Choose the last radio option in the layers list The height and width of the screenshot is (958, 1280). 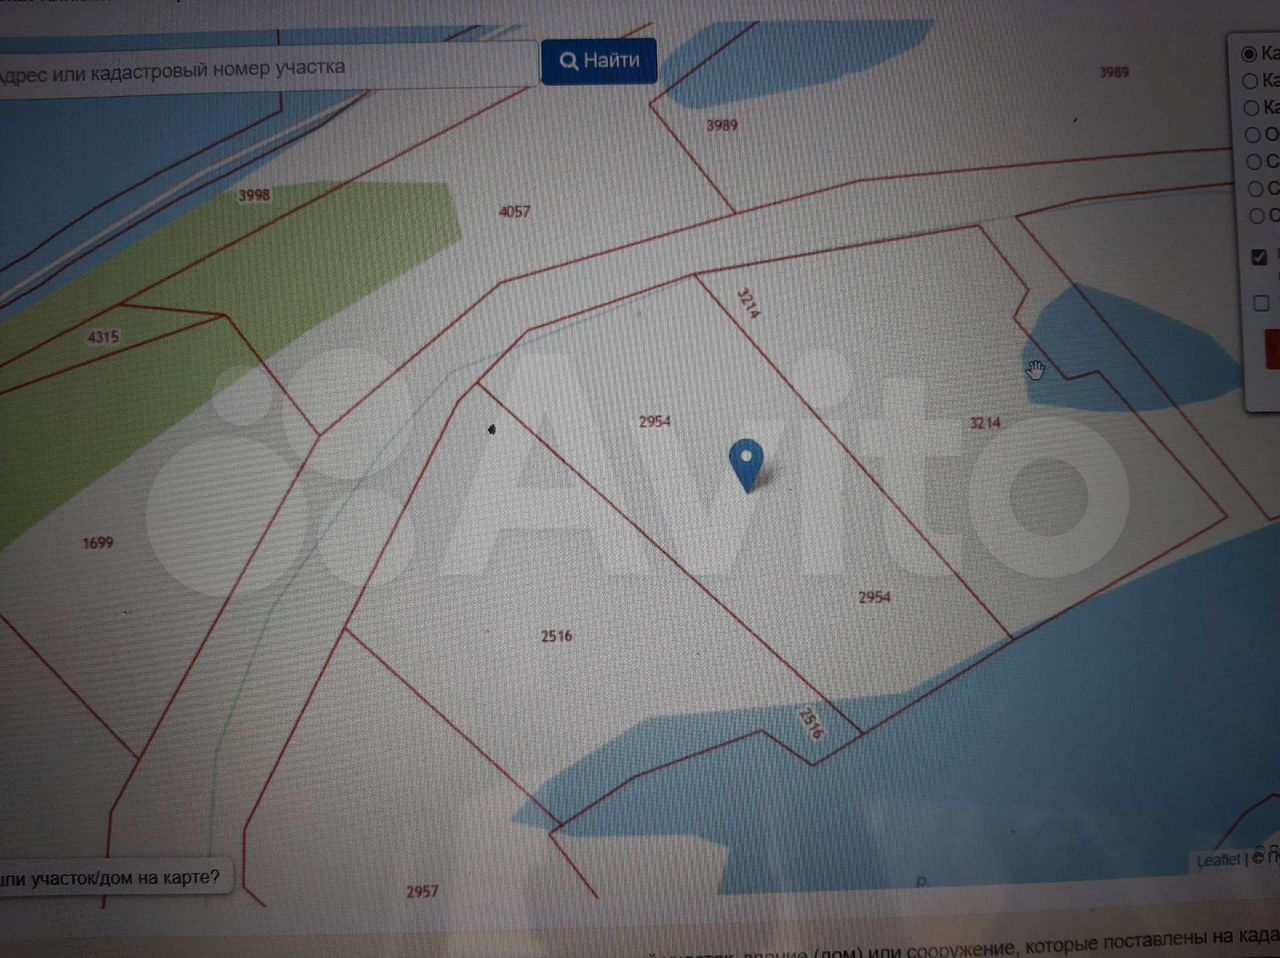pos(1257,216)
